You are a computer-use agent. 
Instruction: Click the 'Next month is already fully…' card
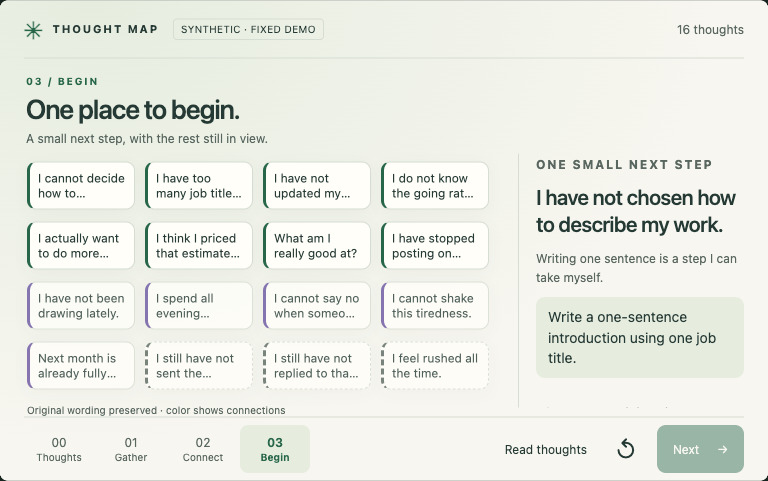coord(80,365)
